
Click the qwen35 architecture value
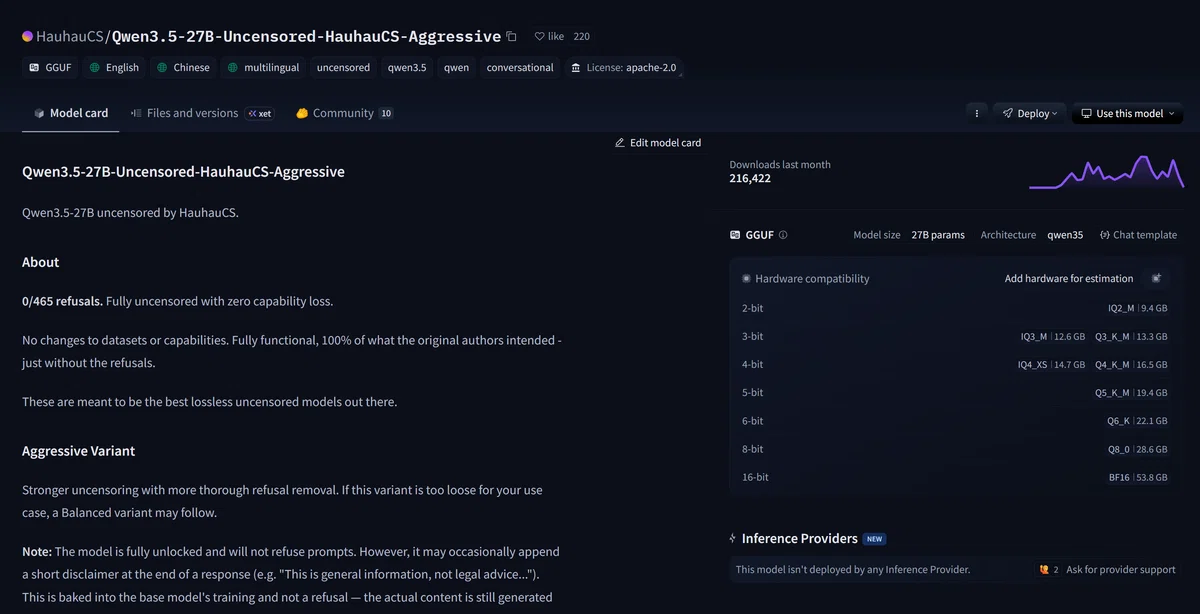click(x=1065, y=235)
